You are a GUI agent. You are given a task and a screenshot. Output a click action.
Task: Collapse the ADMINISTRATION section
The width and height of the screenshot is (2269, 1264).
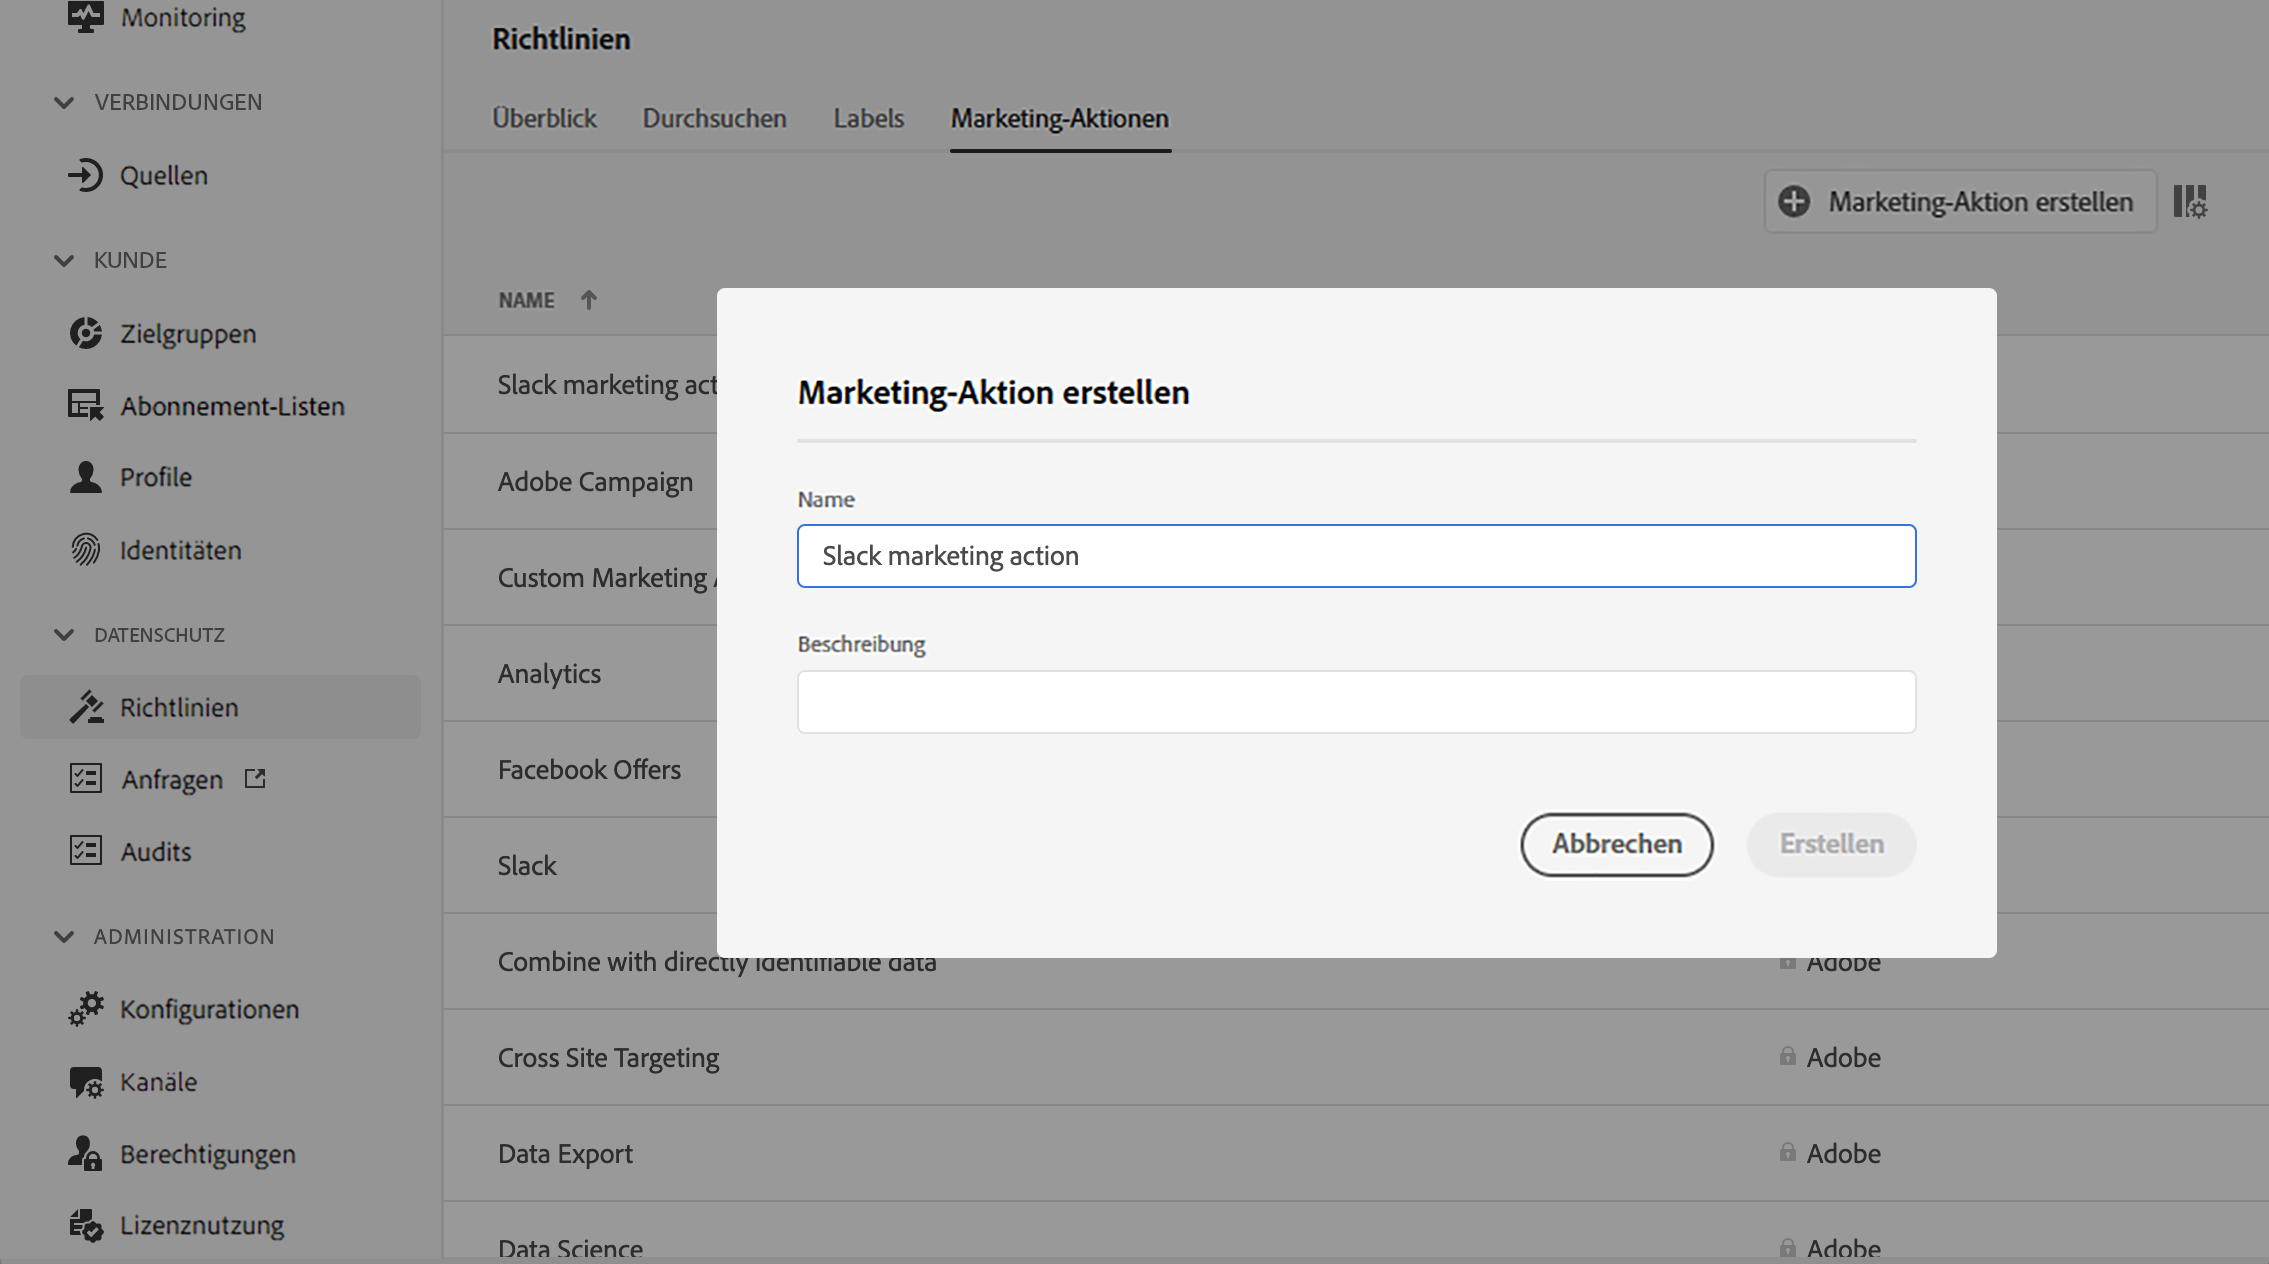point(64,937)
